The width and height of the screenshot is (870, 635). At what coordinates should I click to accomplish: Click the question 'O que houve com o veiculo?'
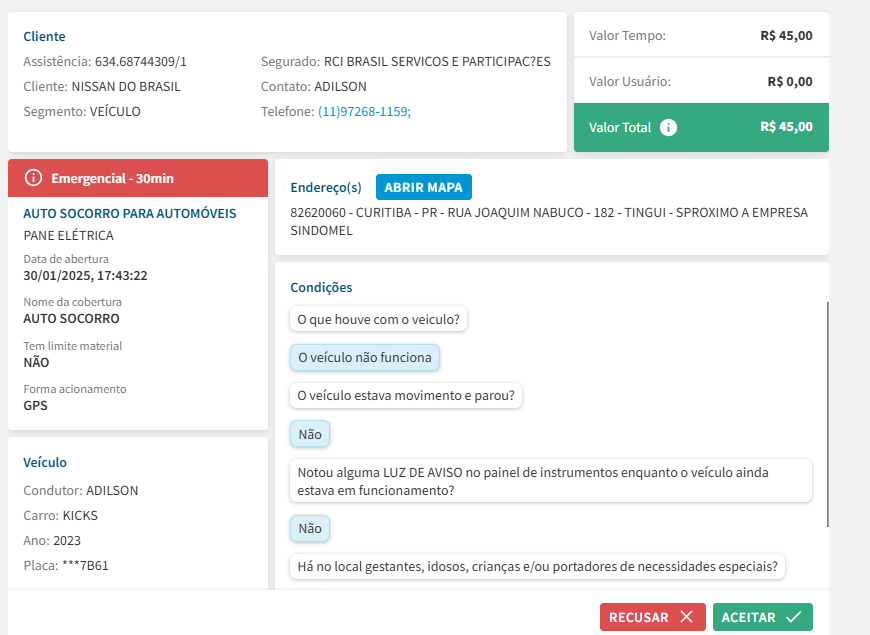tap(379, 319)
